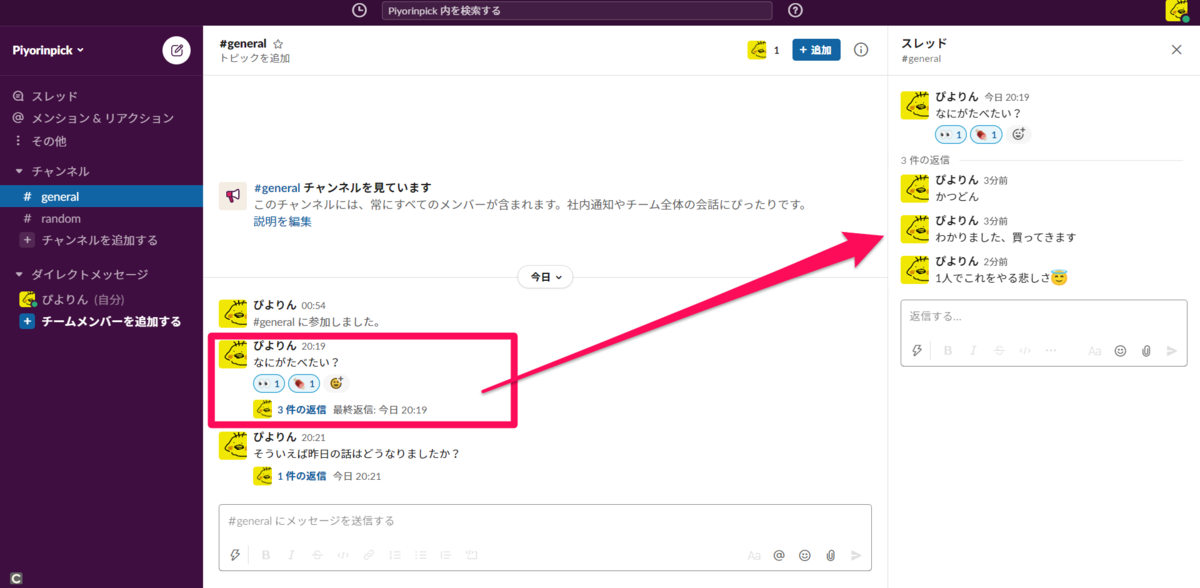Screen dimensions: 1200x588
Task: Toggle italic formatting in the message composer
Action: pyautogui.click(x=291, y=554)
